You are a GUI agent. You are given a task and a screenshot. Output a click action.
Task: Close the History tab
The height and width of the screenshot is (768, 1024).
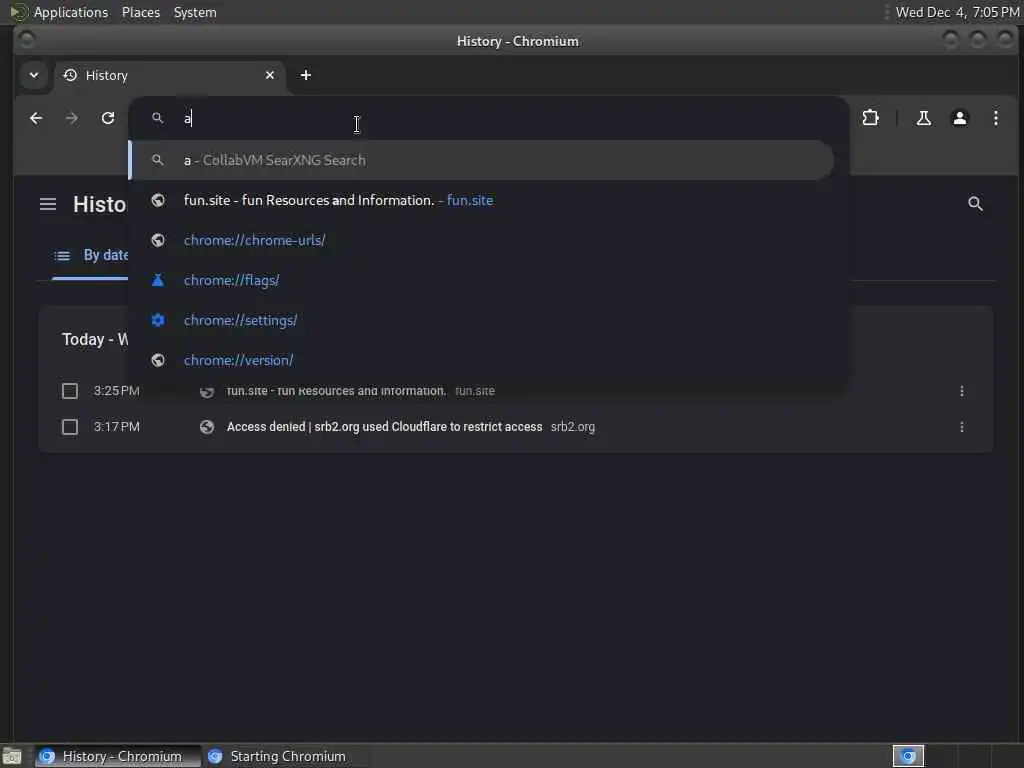click(x=270, y=75)
